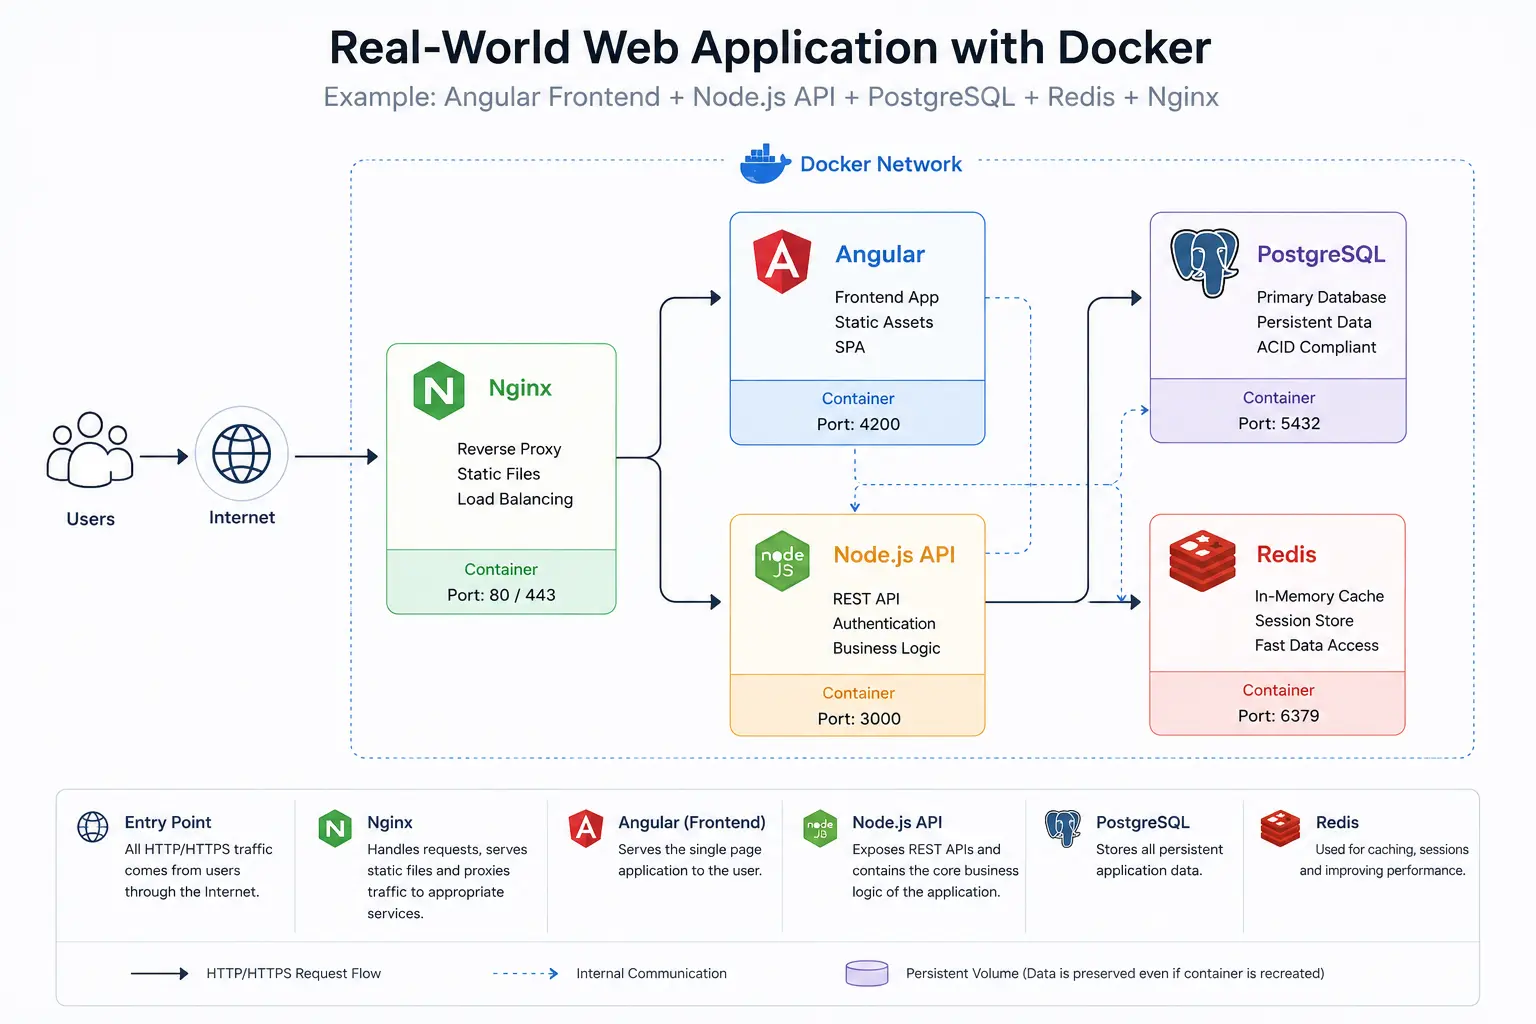Click the "Port: 80 / 443" text
Screen dimensions: 1536x1024
[501, 595]
